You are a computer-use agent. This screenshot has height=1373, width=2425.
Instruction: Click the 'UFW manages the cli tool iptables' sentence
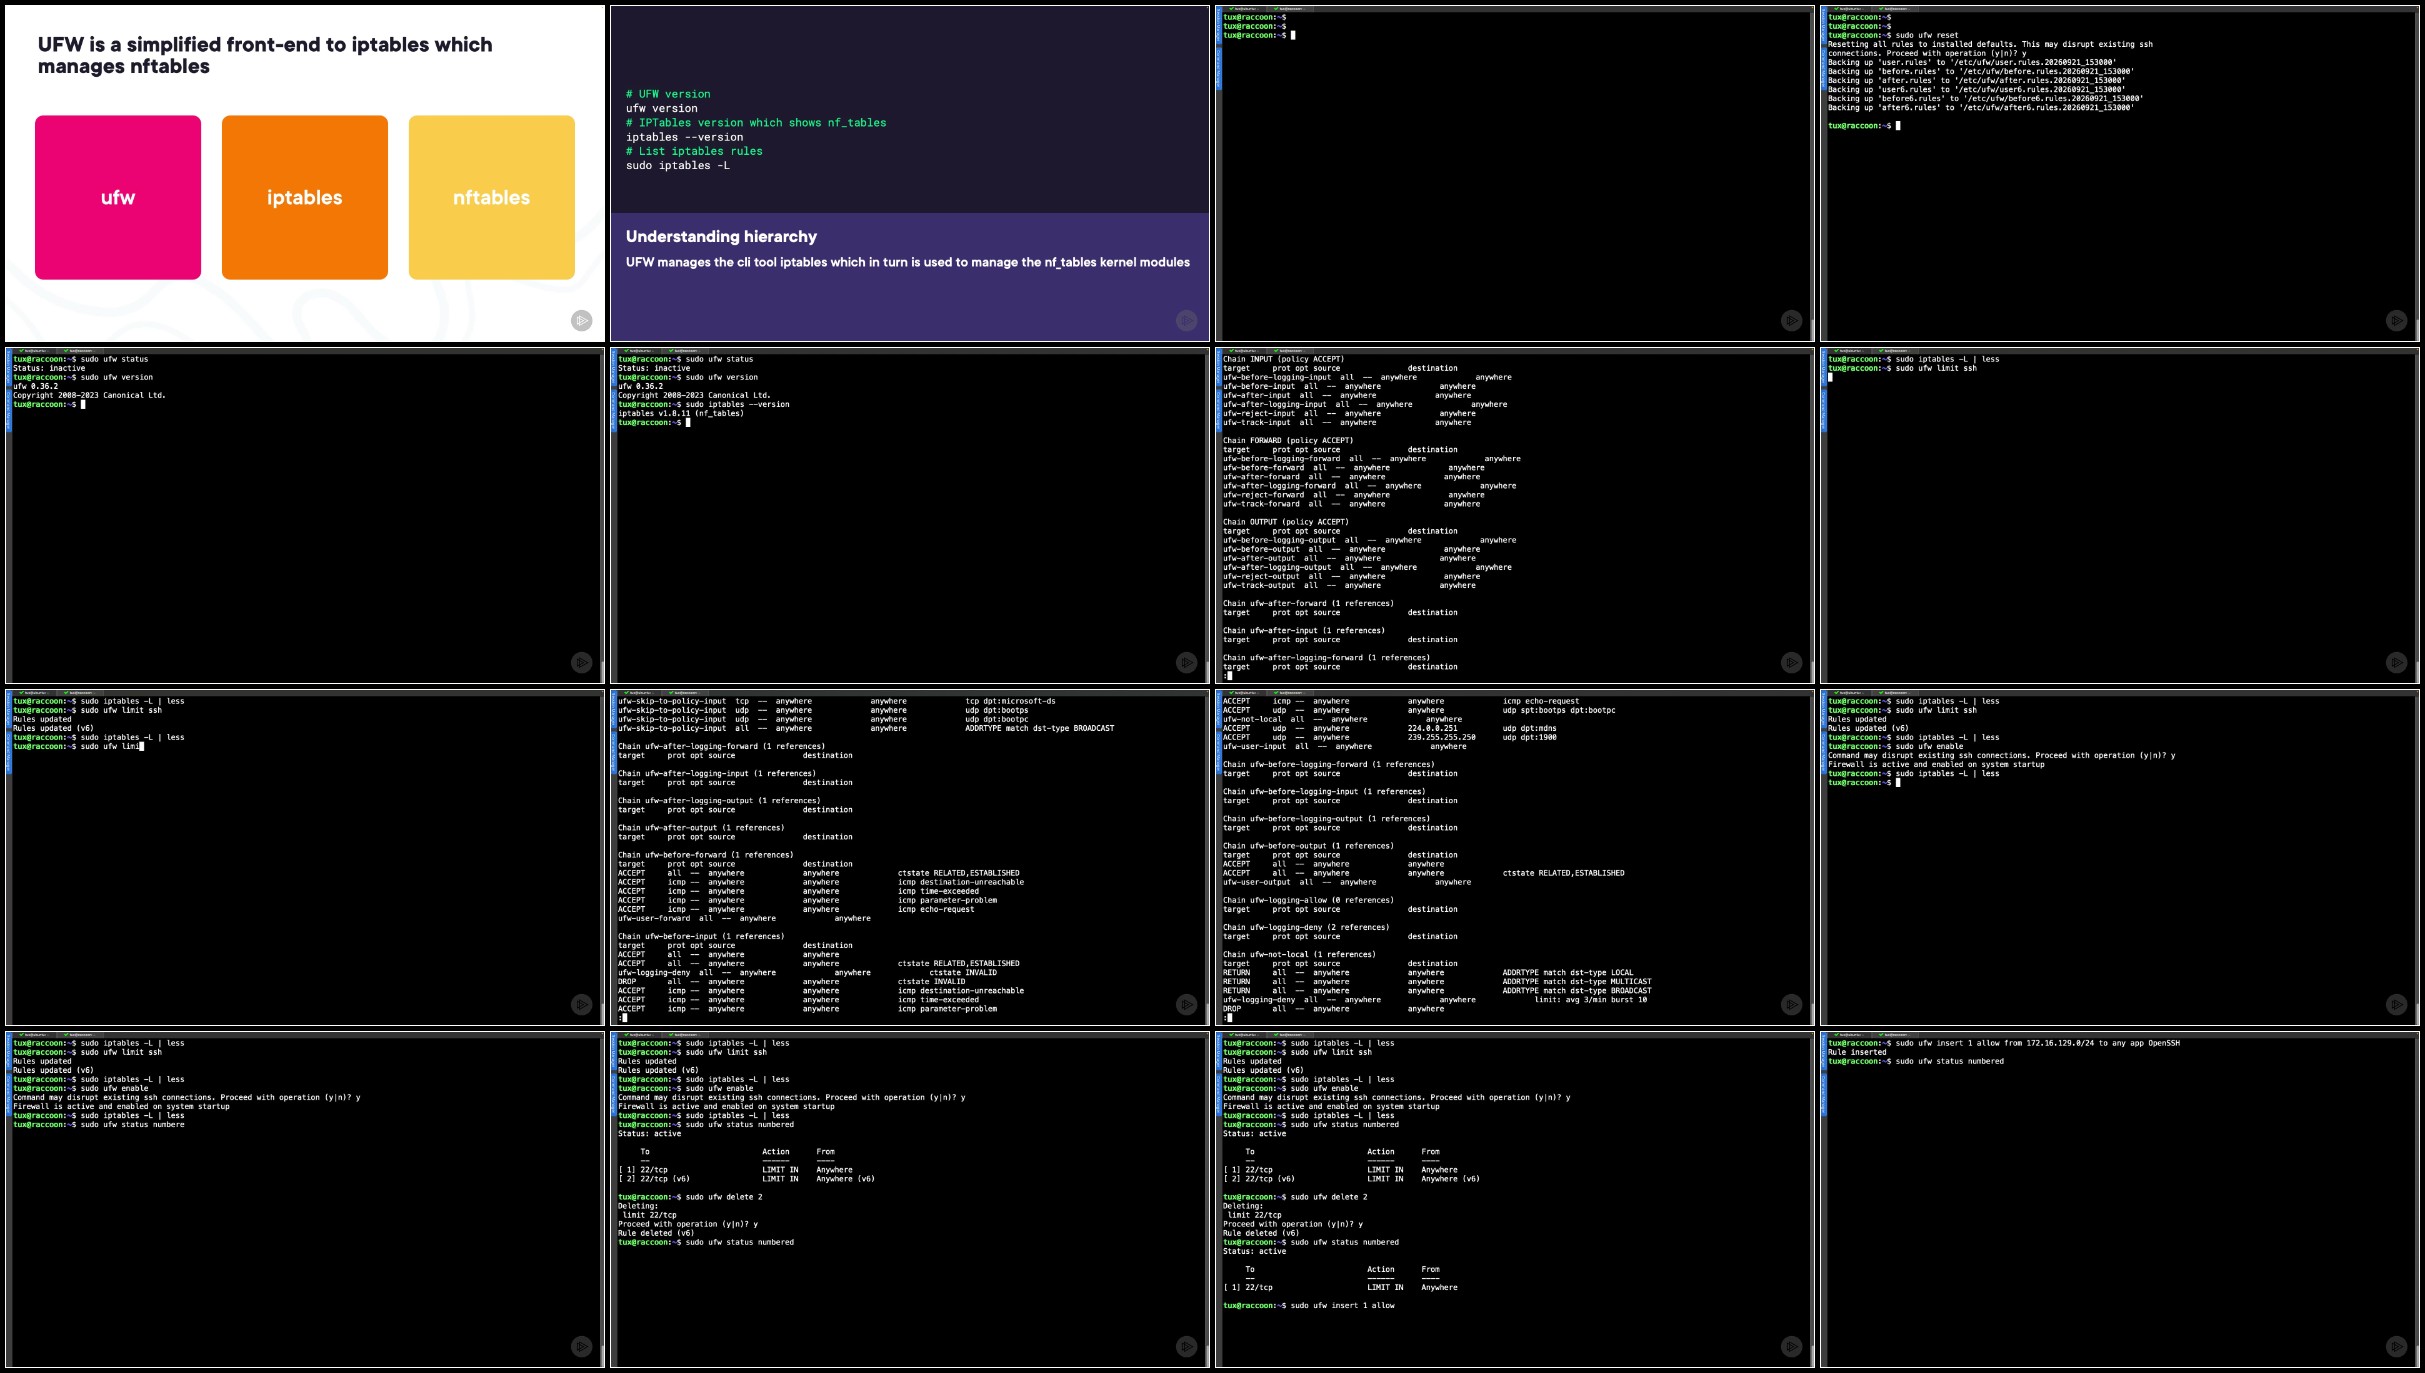point(908,262)
